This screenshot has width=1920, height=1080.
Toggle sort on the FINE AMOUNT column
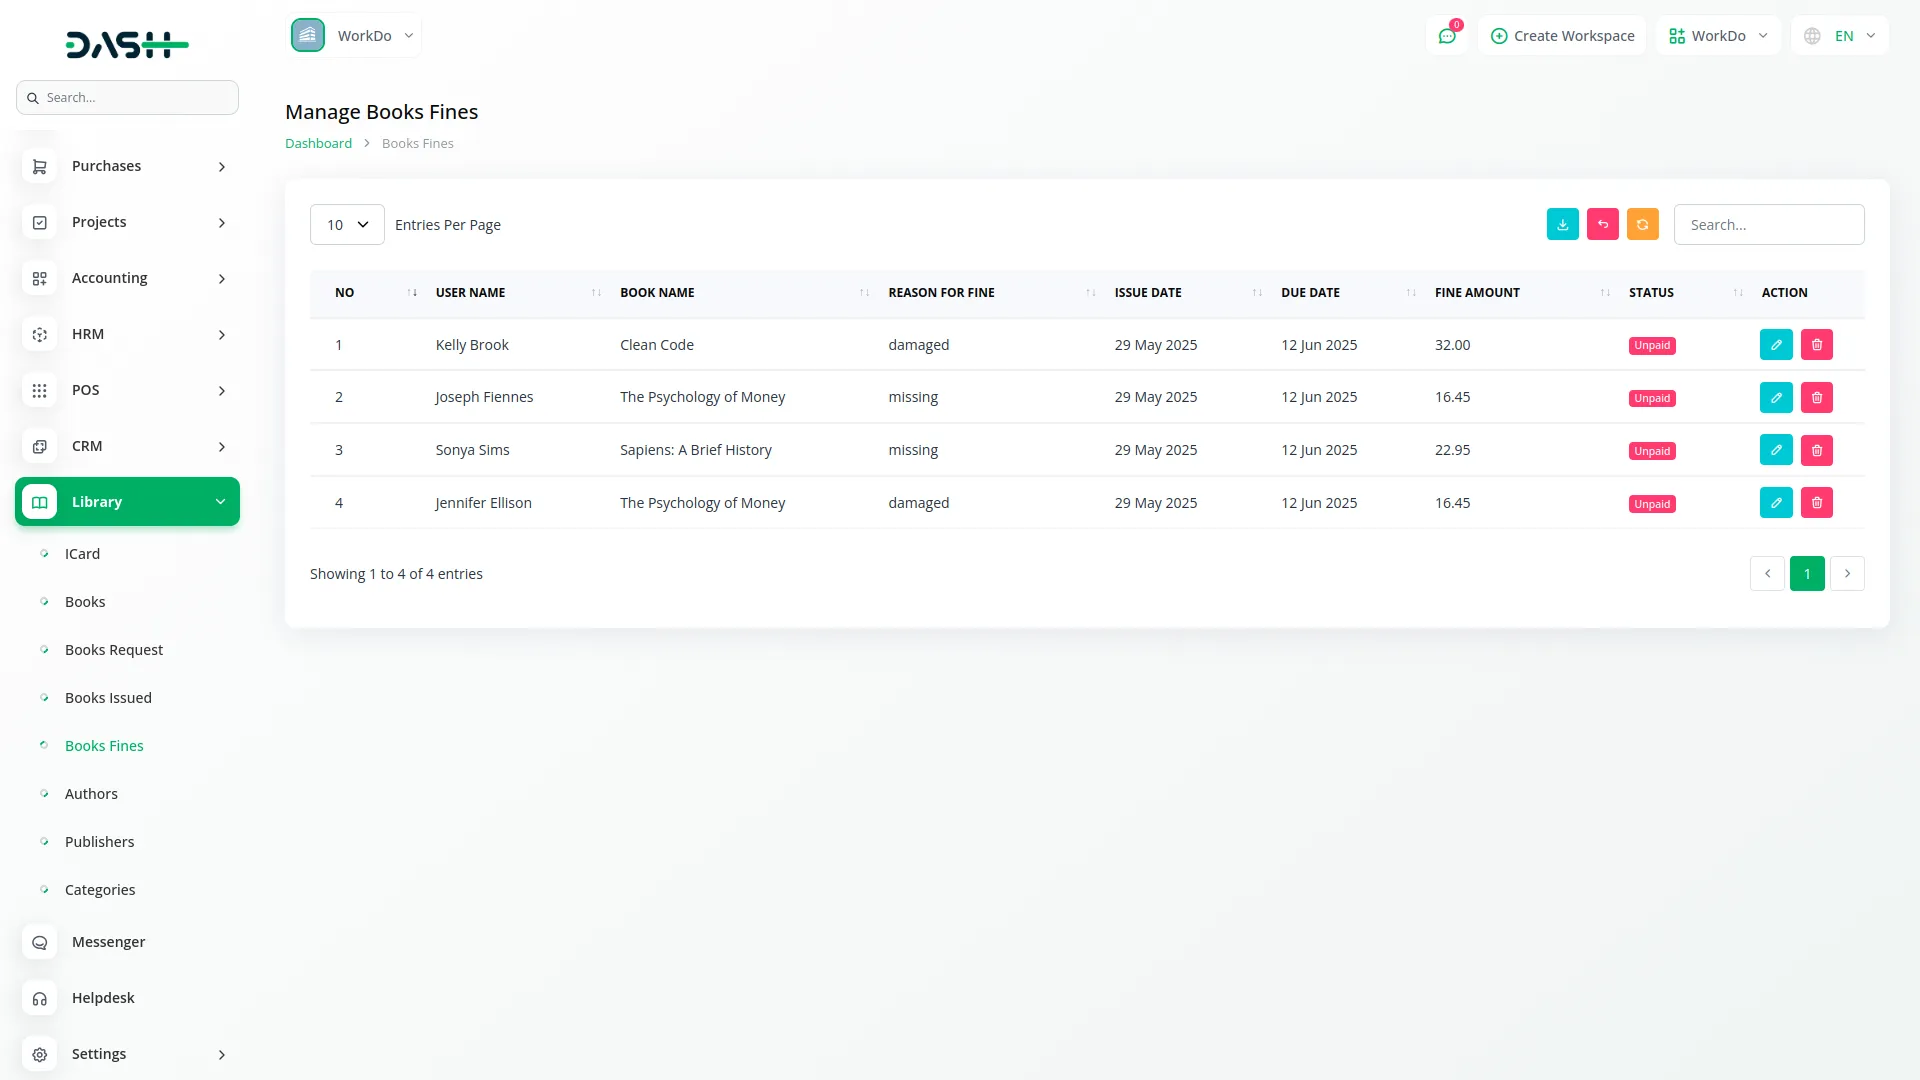point(1604,292)
